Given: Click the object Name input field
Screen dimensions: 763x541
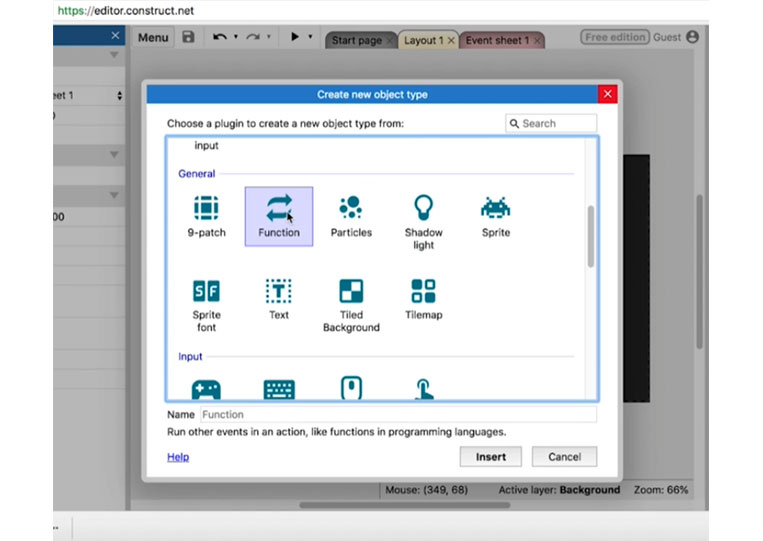Looking at the screenshot, I should point(399,415).
